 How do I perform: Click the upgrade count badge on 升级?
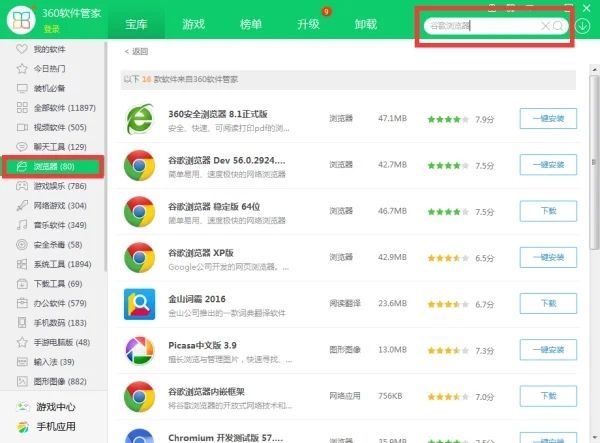tap(326, 12)
